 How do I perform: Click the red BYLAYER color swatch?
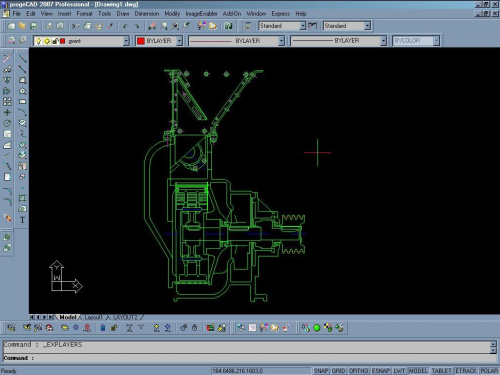141,41
